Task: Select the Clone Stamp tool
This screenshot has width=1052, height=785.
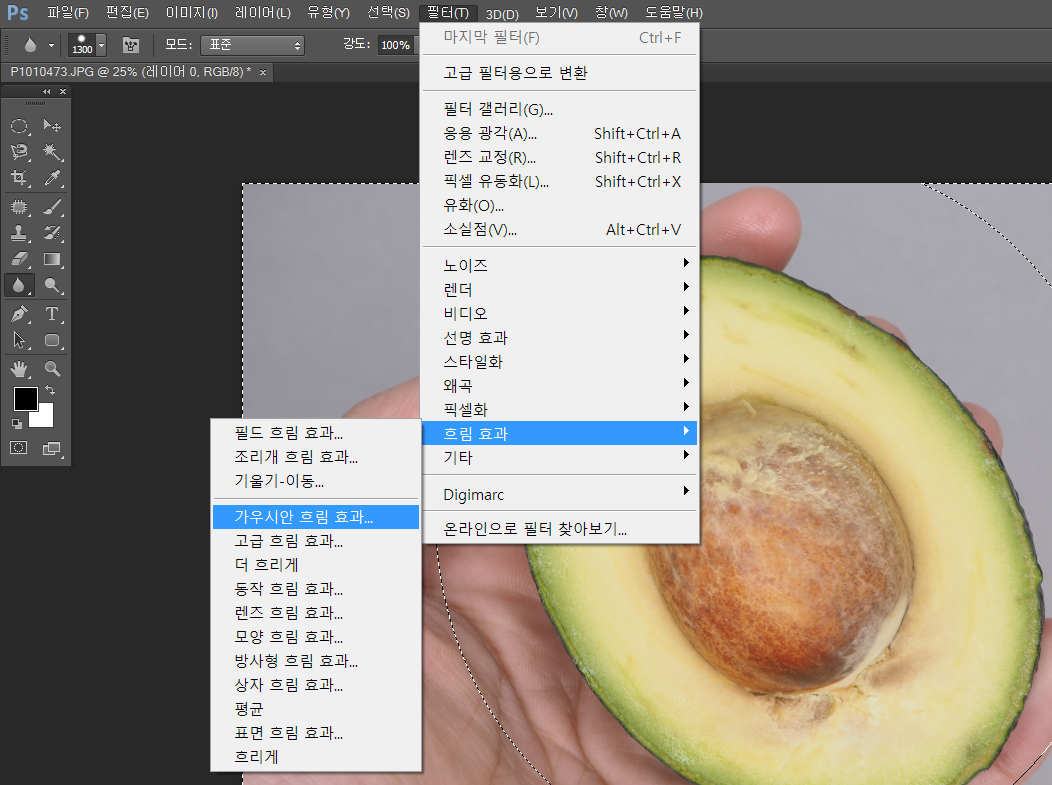Action: [19, 233]
